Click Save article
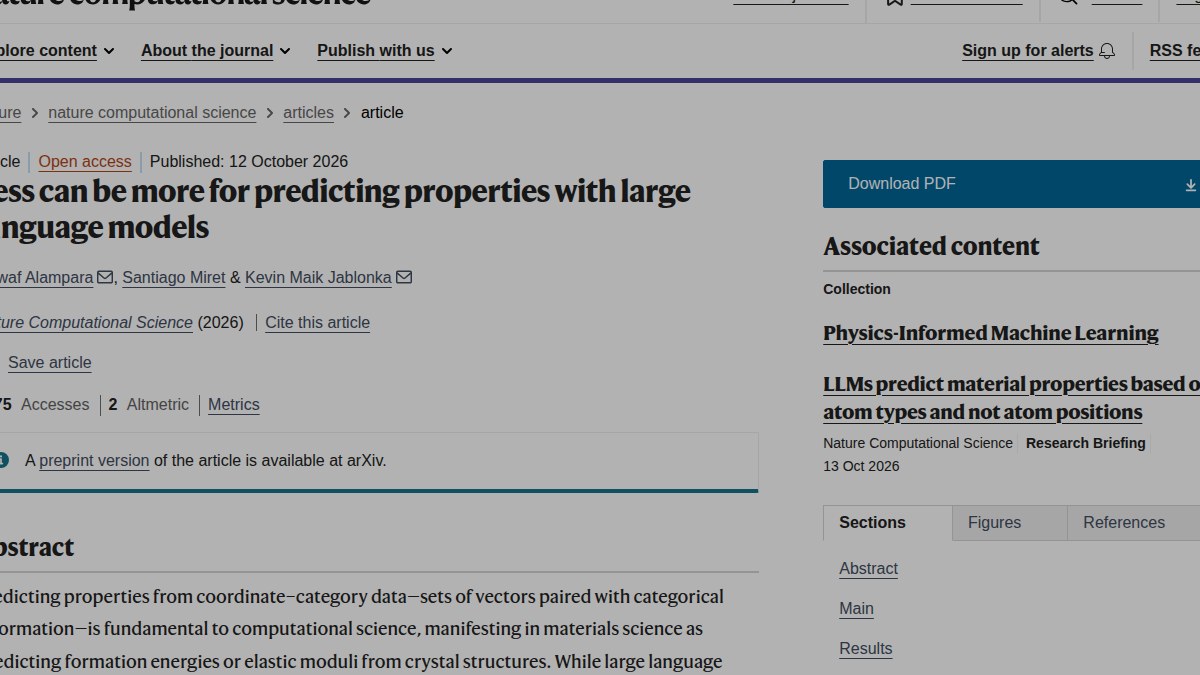Image resolution: width=1200 pixels, height=675 pixels. click(x=50, y=363)
